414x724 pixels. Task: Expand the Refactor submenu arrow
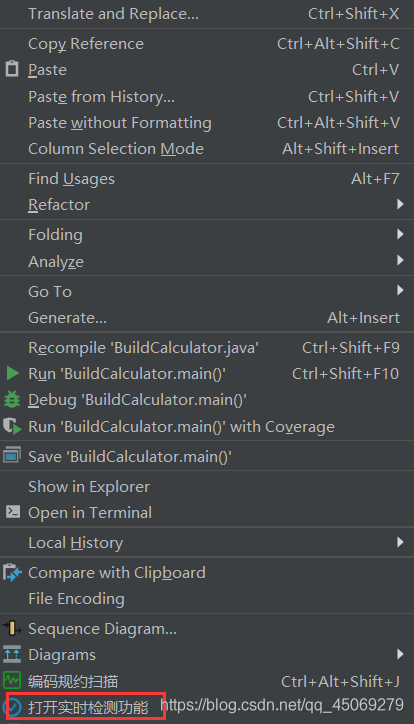click(400, 204)
